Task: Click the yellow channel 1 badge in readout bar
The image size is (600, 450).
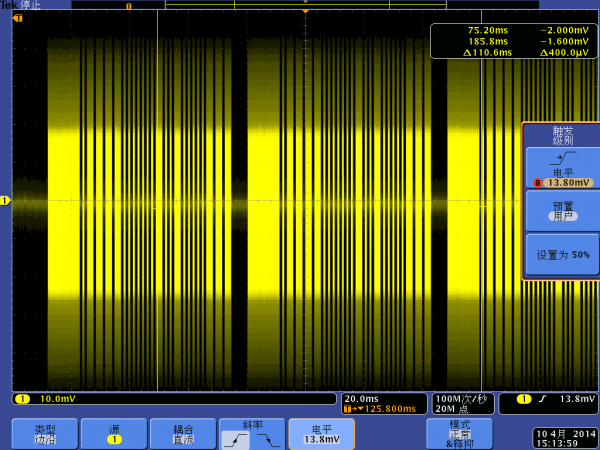Action: coord(20,399)
